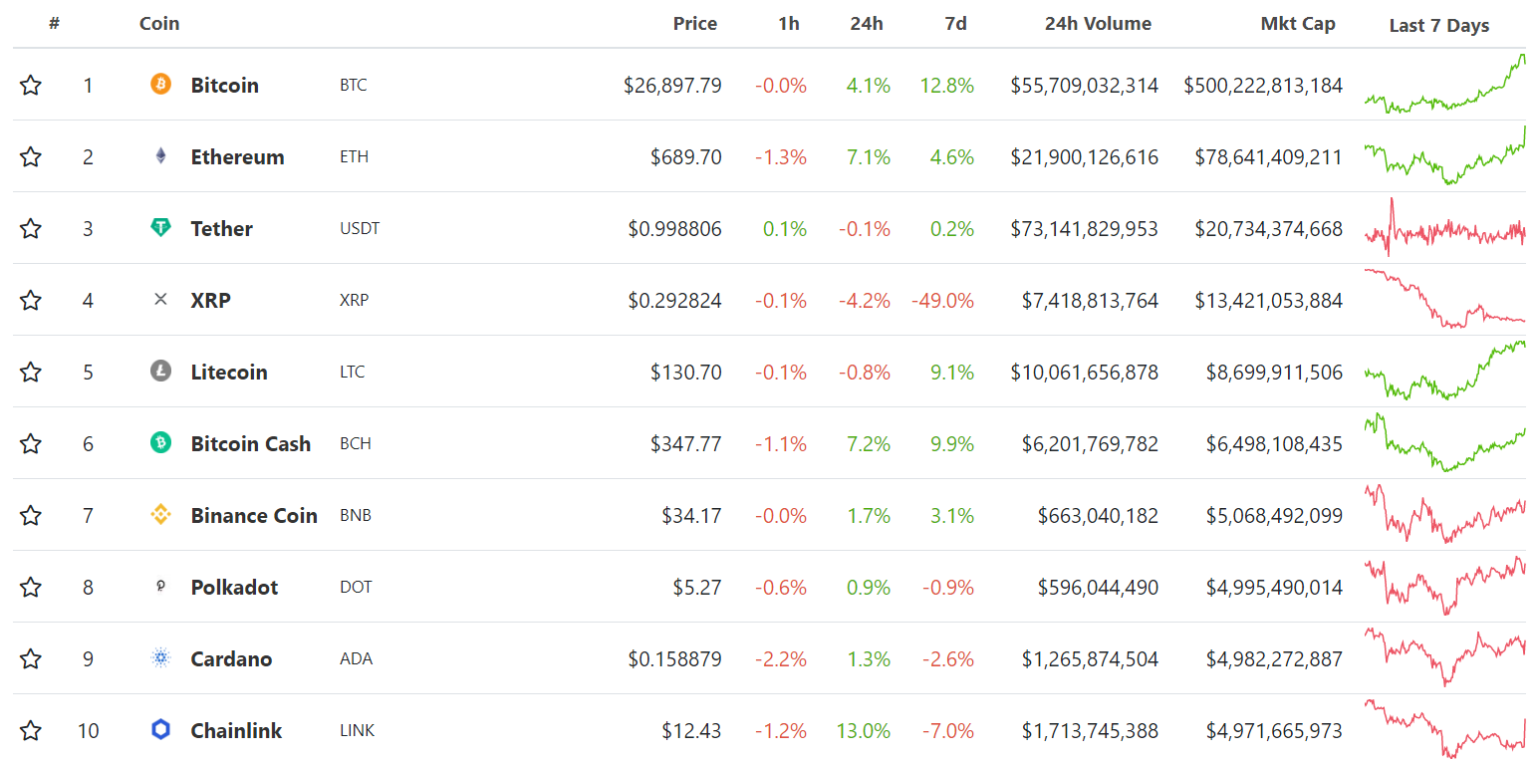Sort by the 24h Volume header
Viewport: 1536px width, 762px height.
click(1098, 23)
